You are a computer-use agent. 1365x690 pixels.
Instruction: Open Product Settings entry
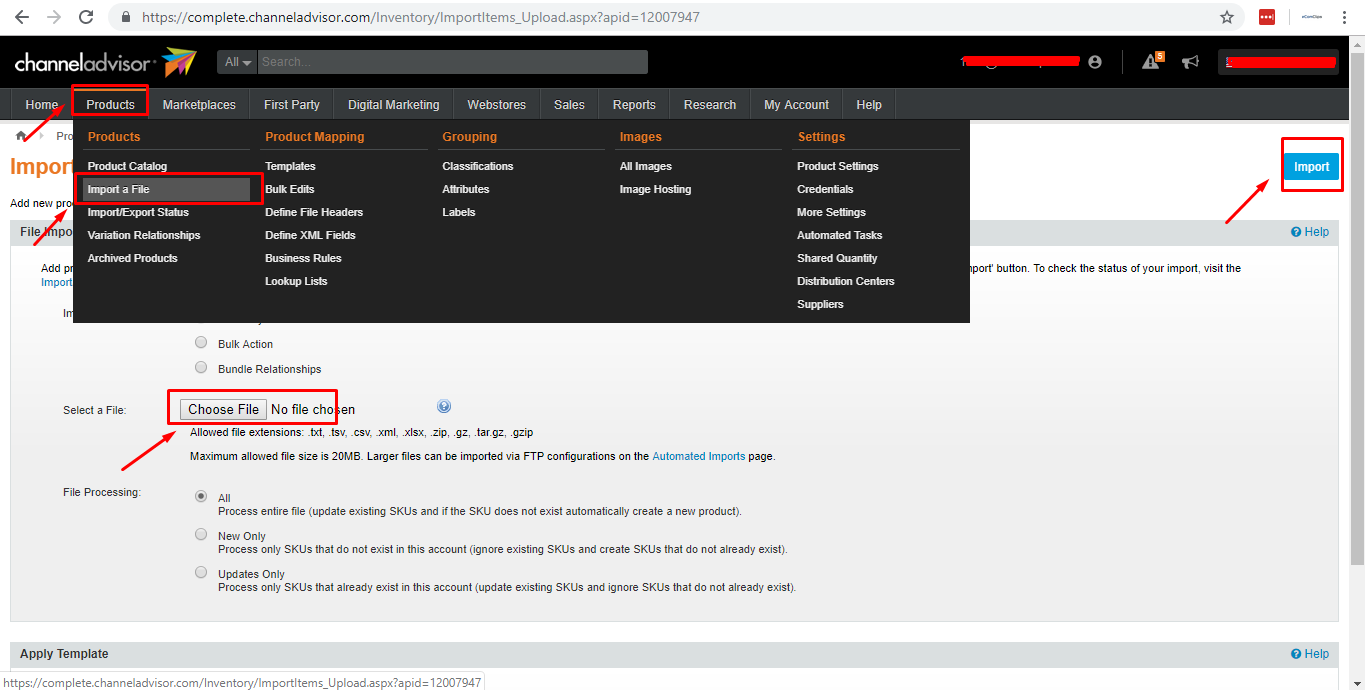[838, 166]
